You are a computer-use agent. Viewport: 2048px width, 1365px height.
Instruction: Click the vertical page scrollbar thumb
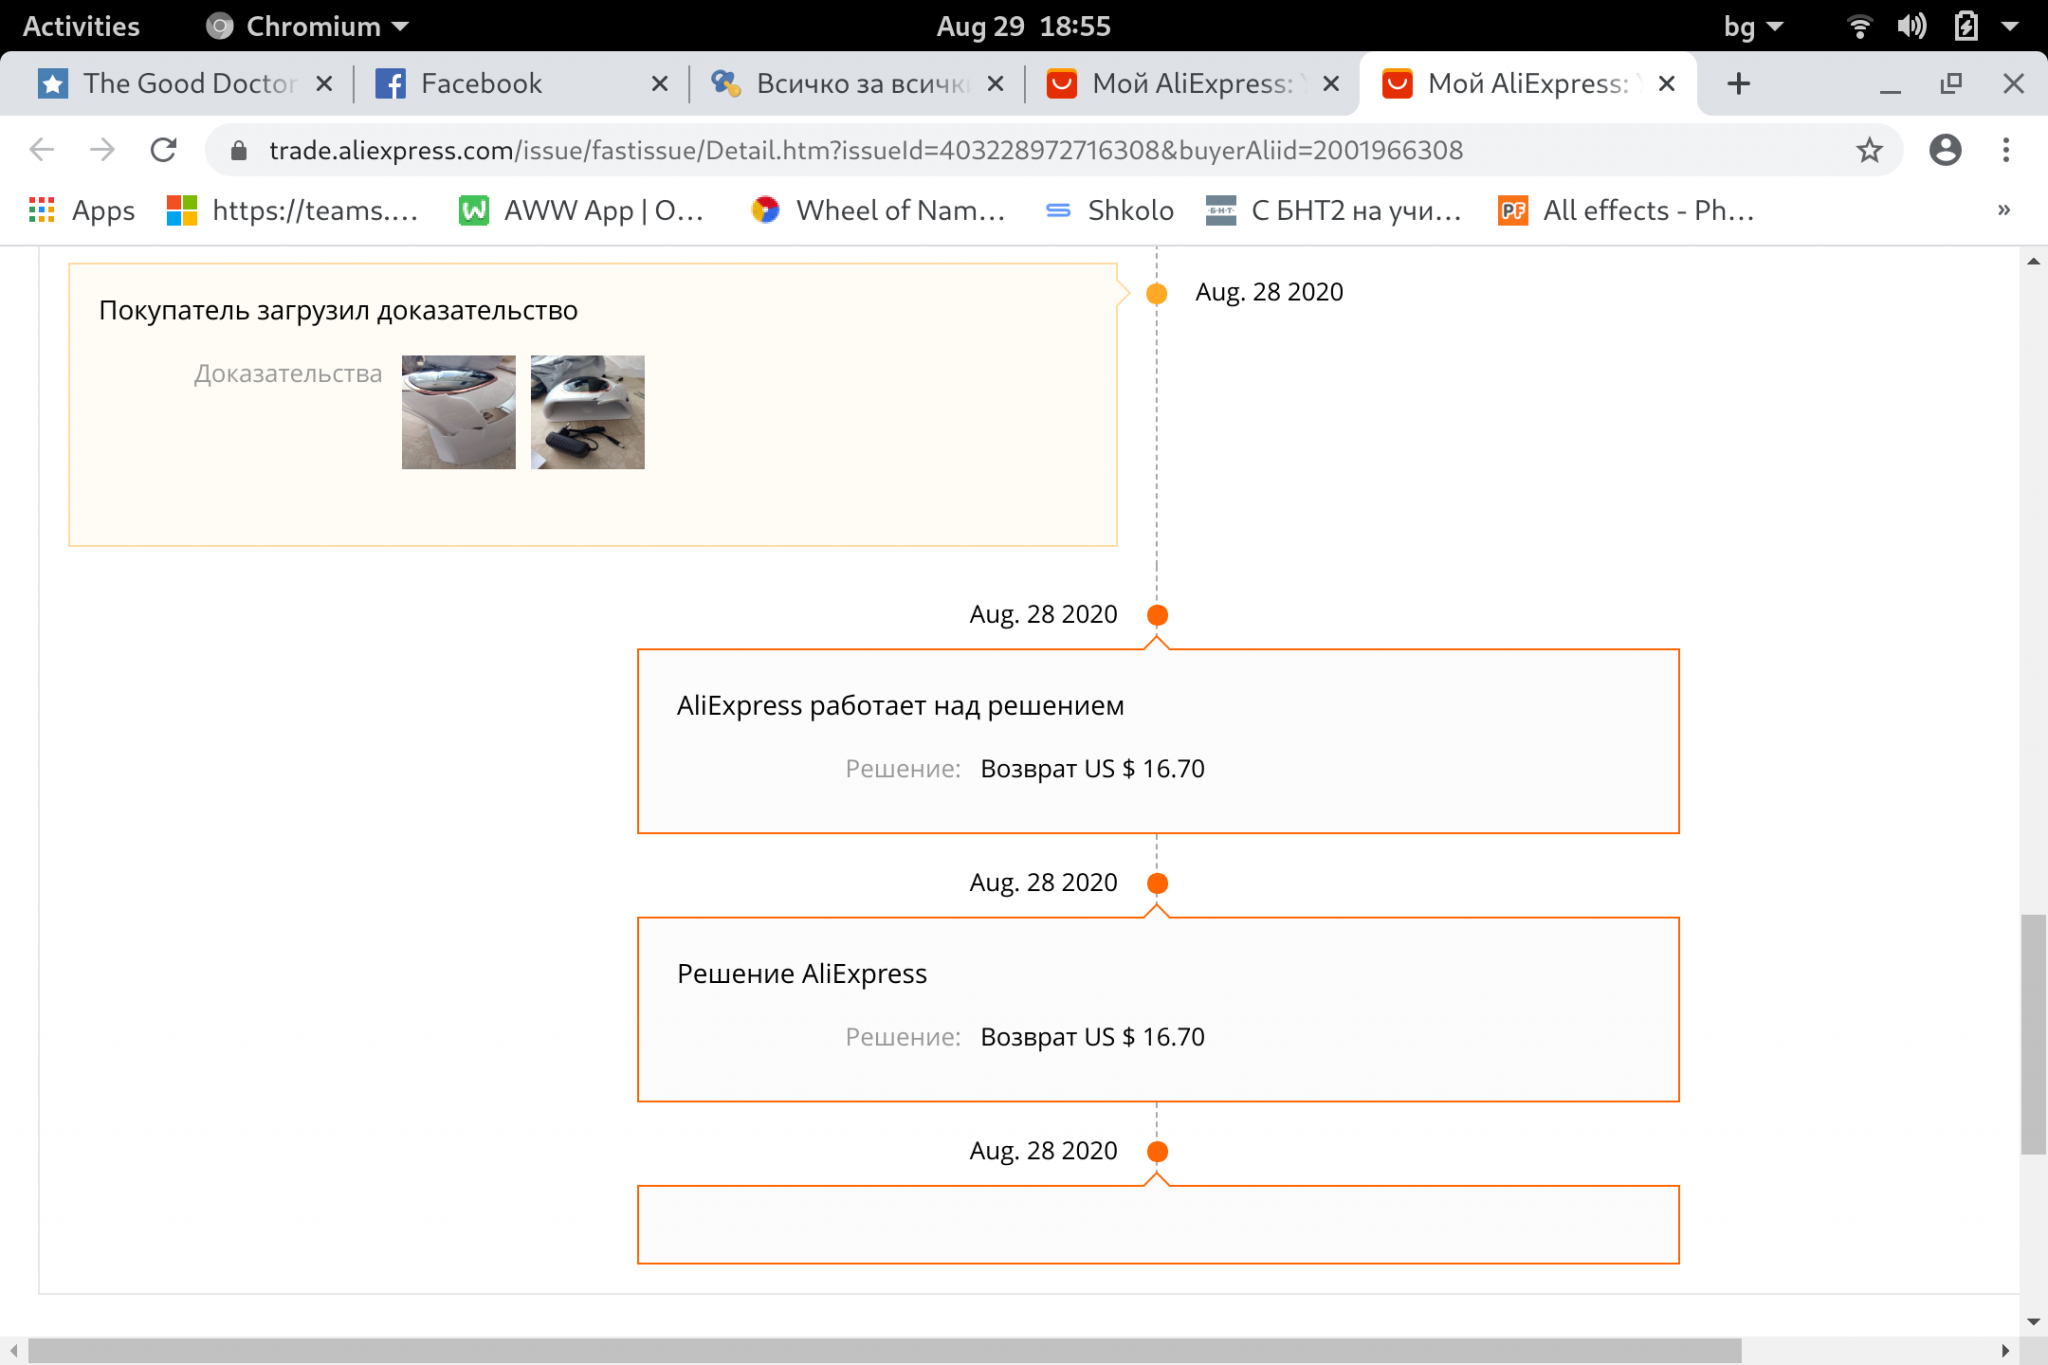2032,1033
